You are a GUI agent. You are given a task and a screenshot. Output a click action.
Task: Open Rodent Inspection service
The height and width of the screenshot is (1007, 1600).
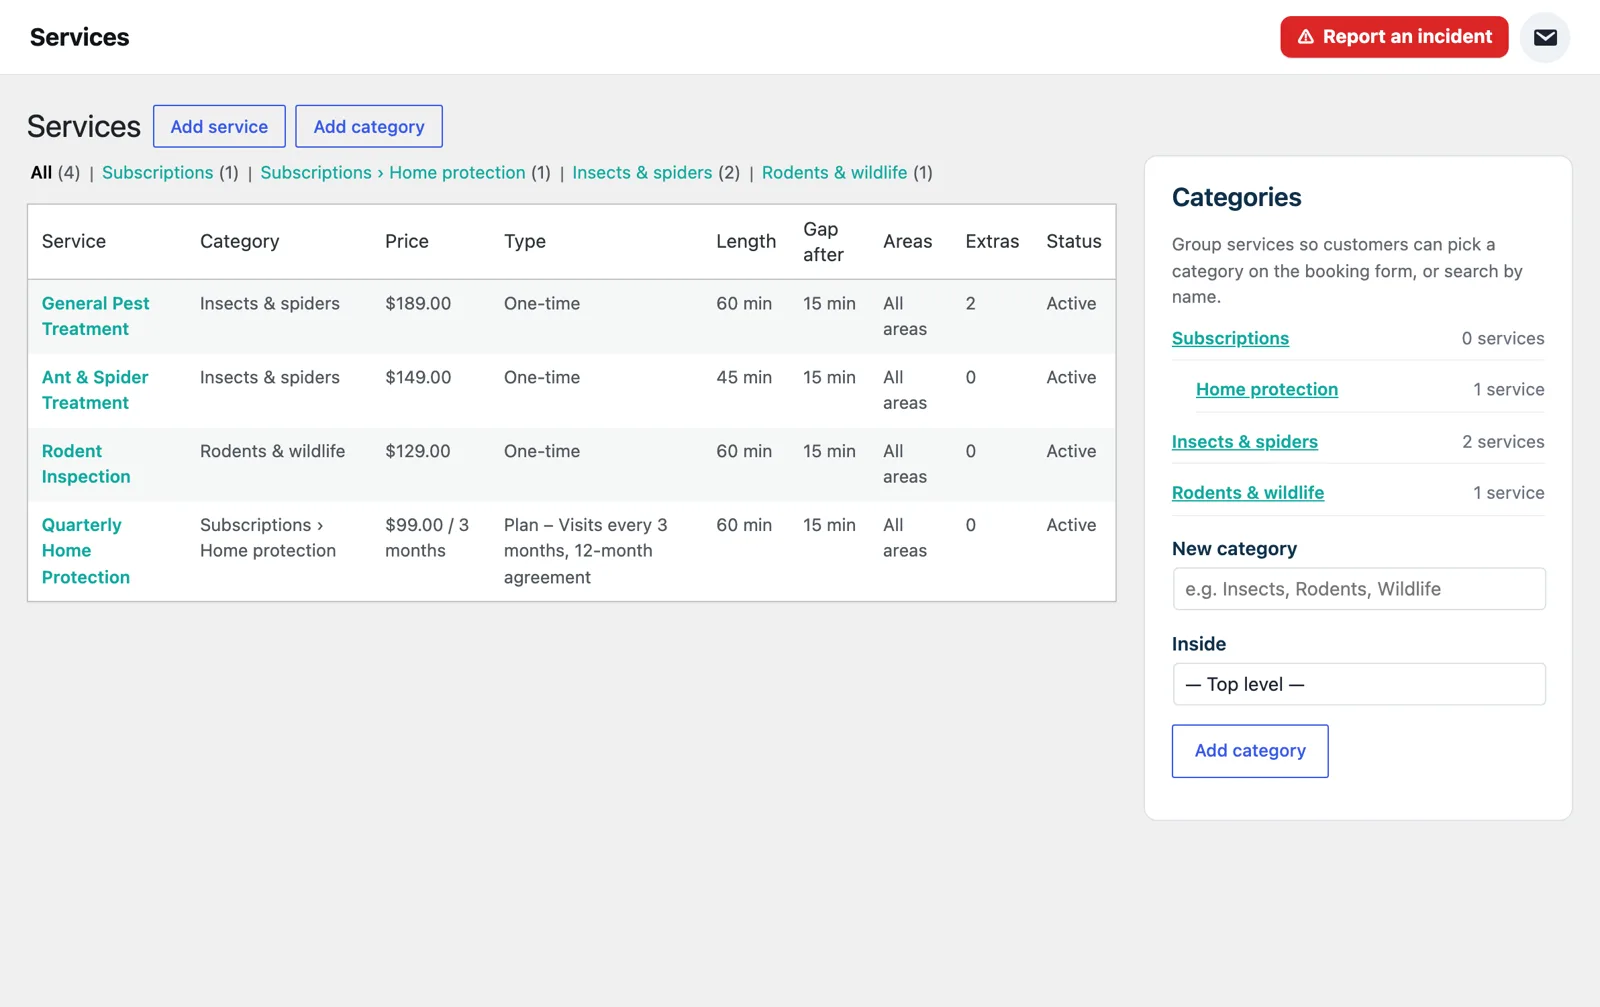tap(86, 464)
